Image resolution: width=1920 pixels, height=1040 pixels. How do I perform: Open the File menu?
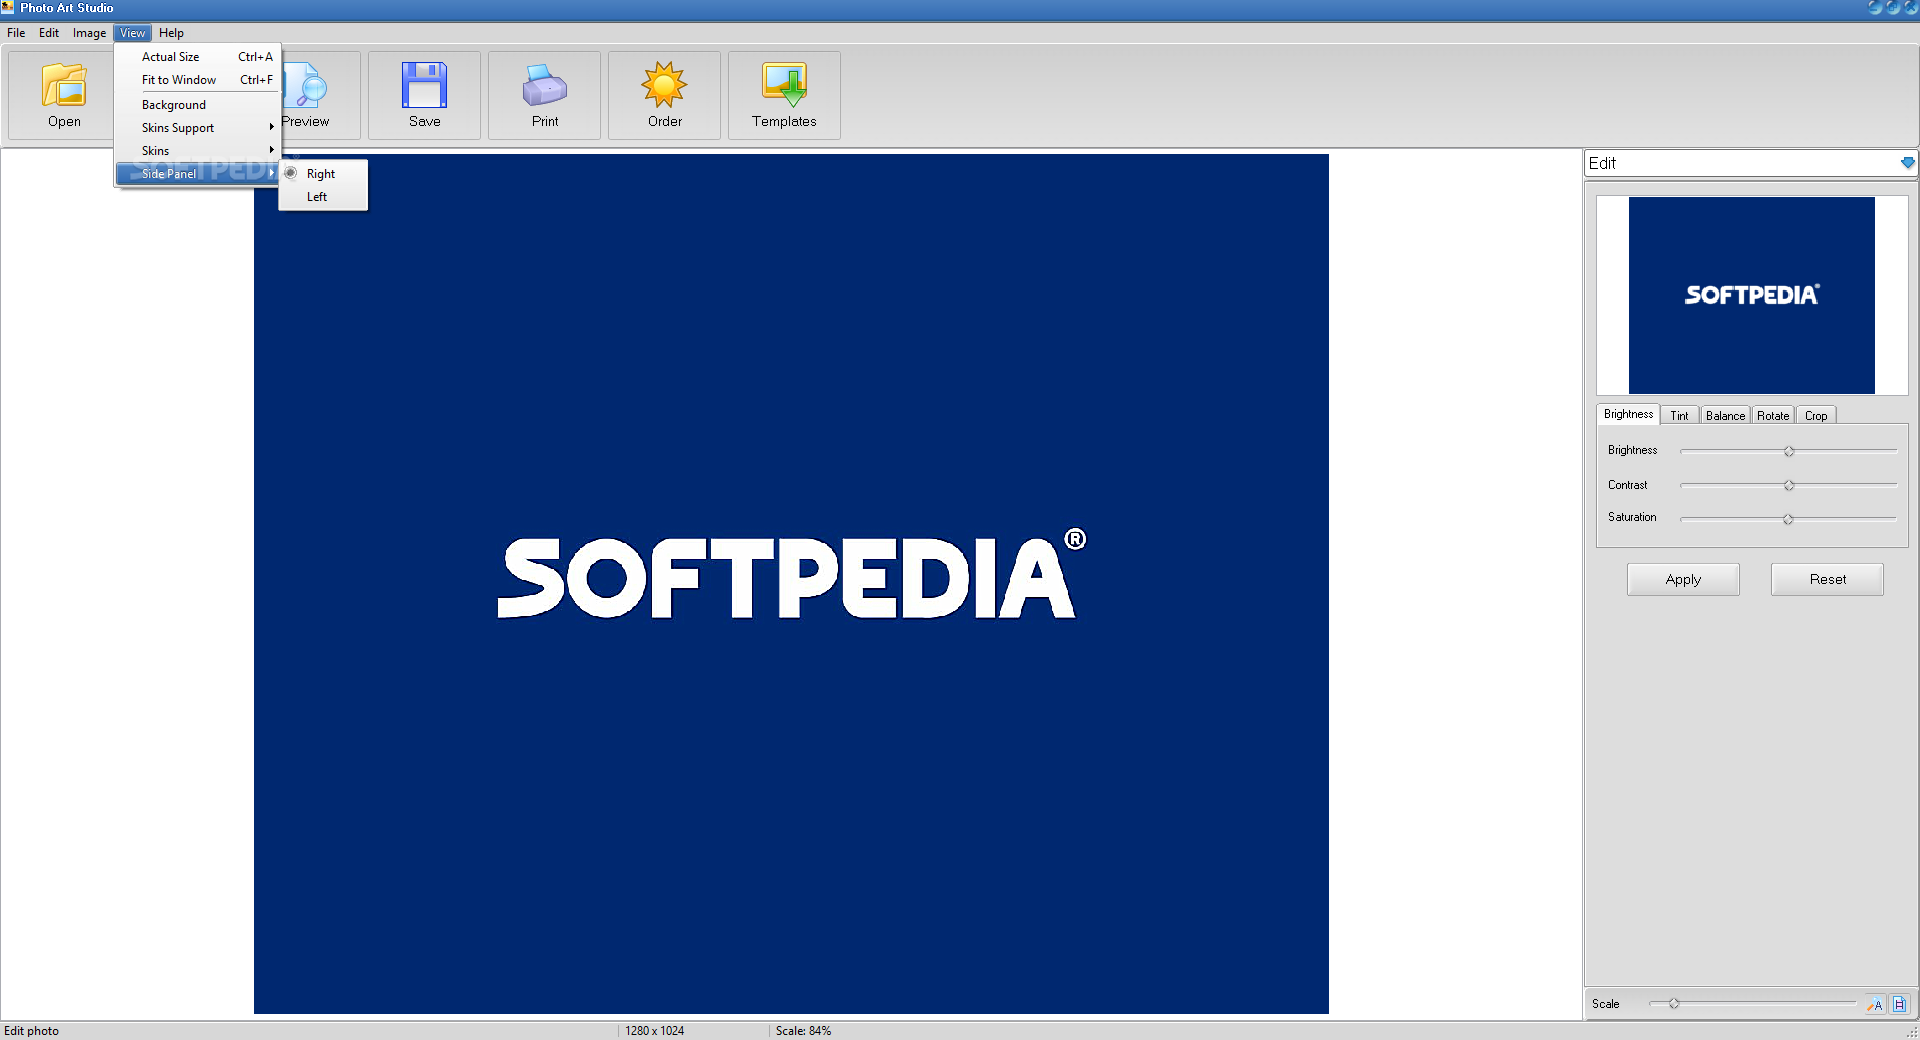[16, 33]
